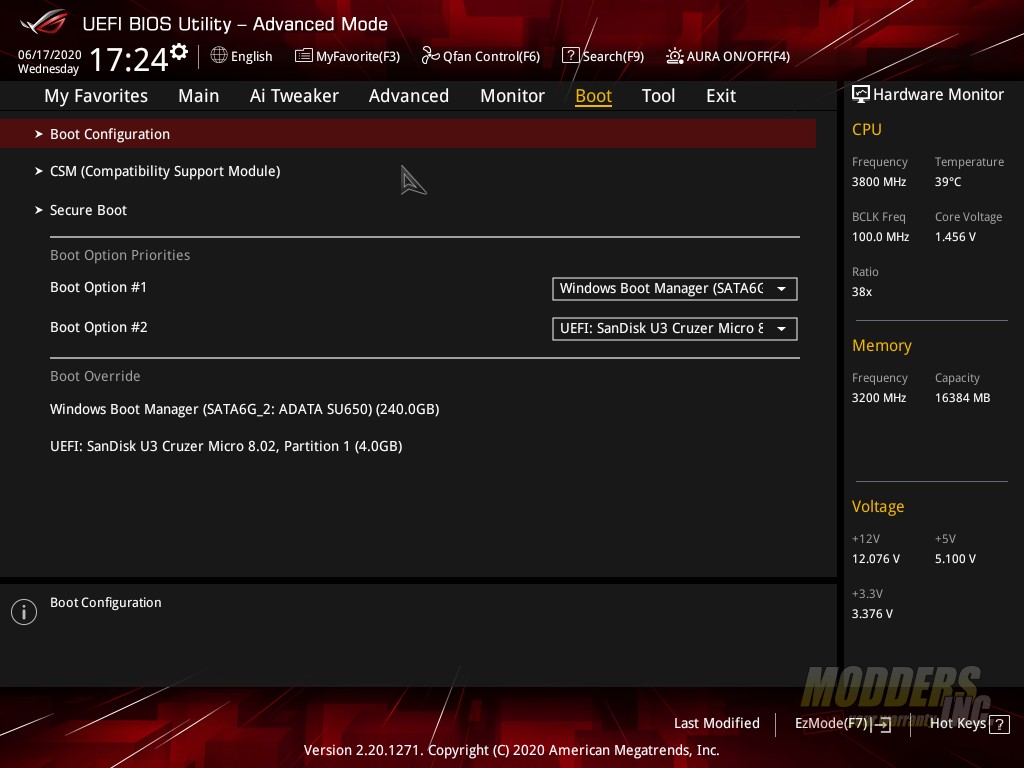This screenshot has width=1024, height=768.
Task: Open the My Favorites tab
Action: click(x=96, y=96)
